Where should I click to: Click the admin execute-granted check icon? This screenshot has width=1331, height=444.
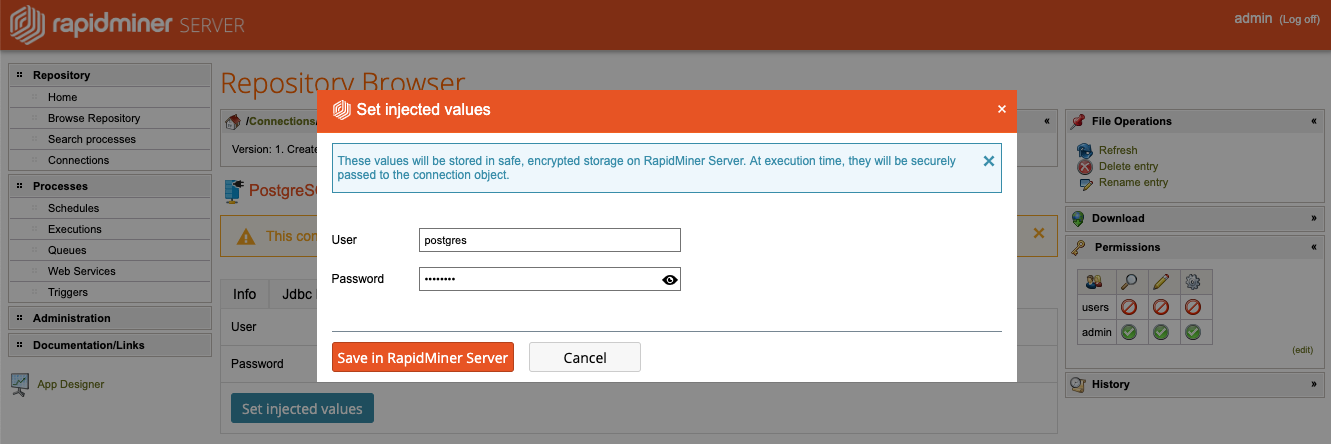(x=1193, y=332)
